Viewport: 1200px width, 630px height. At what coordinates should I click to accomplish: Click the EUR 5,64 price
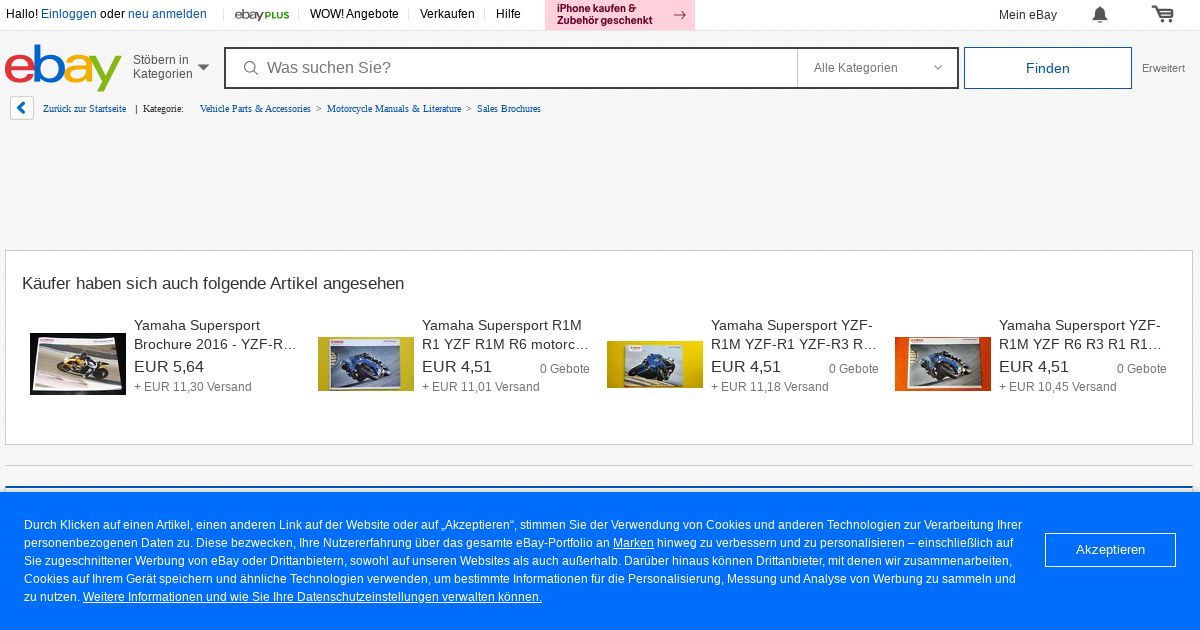point(169,367)
